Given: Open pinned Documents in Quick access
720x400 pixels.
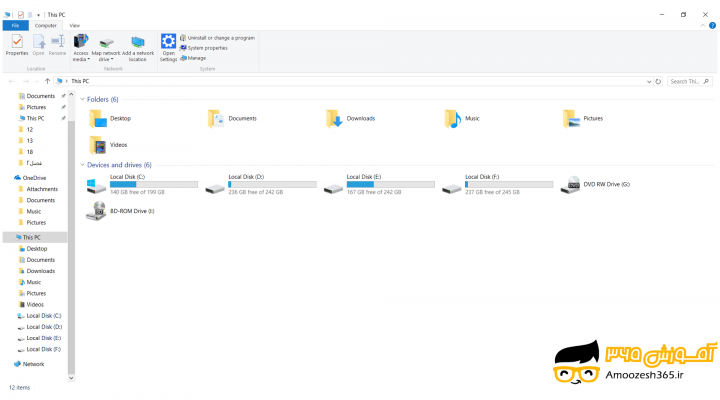Looking at the screenshot, I should [40, 96].
